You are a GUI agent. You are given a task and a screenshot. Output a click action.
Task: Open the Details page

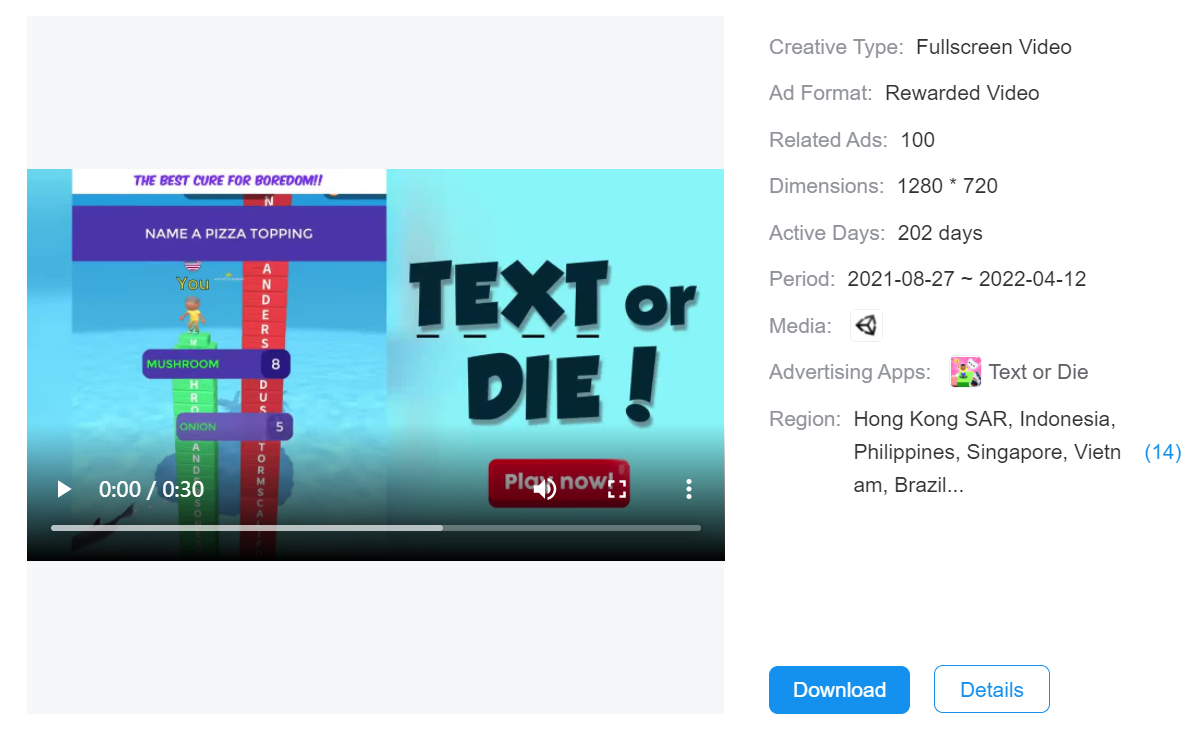click(x=991, y=690)
